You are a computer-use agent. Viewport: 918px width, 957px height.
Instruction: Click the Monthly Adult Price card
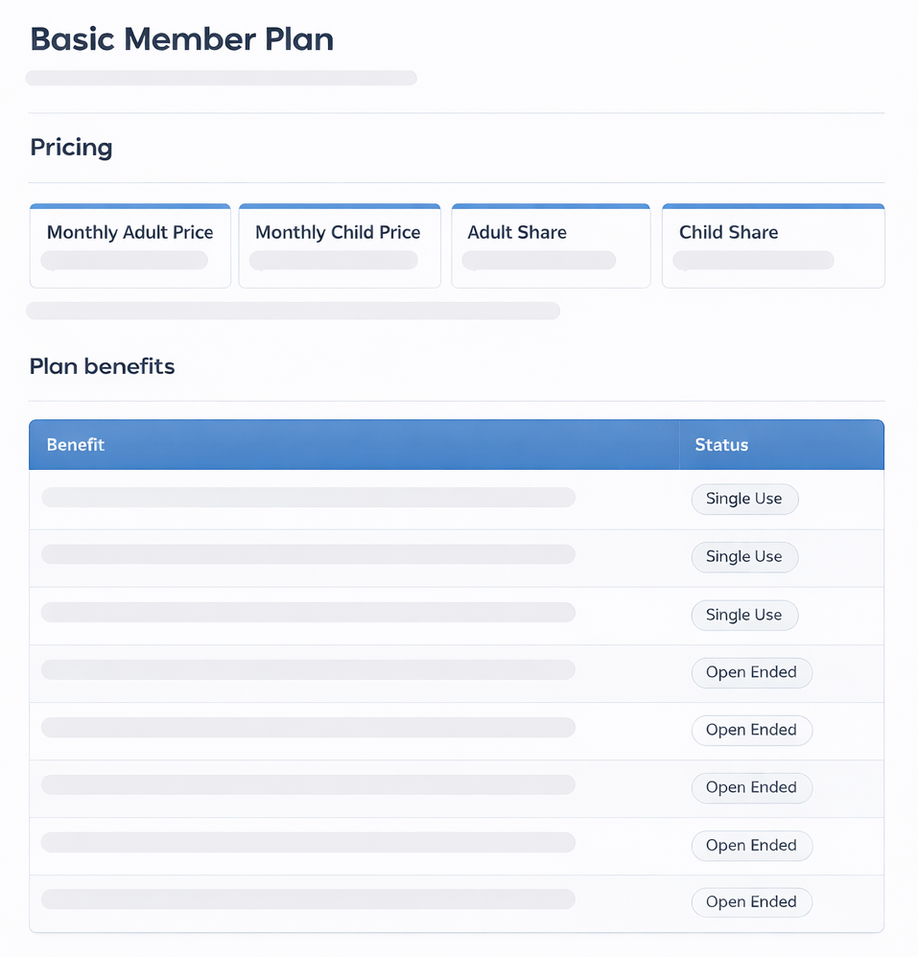tap(130, 246)
